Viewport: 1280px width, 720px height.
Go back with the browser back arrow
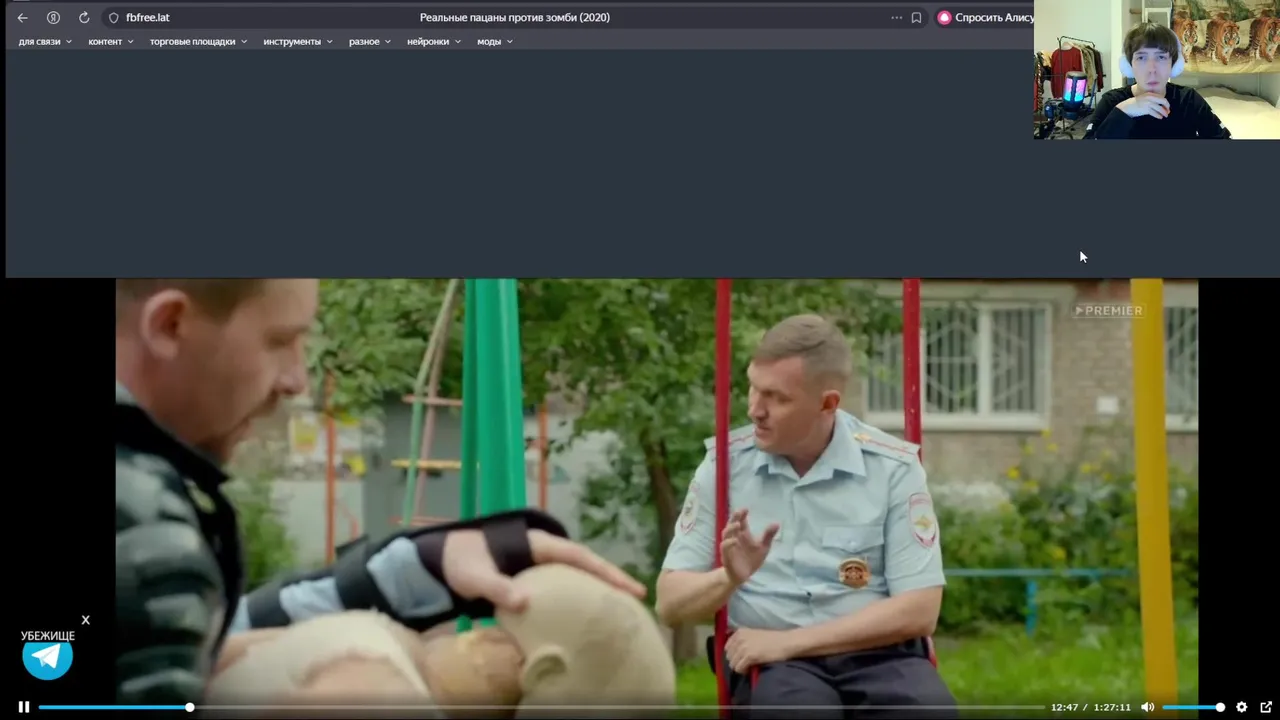22,17
